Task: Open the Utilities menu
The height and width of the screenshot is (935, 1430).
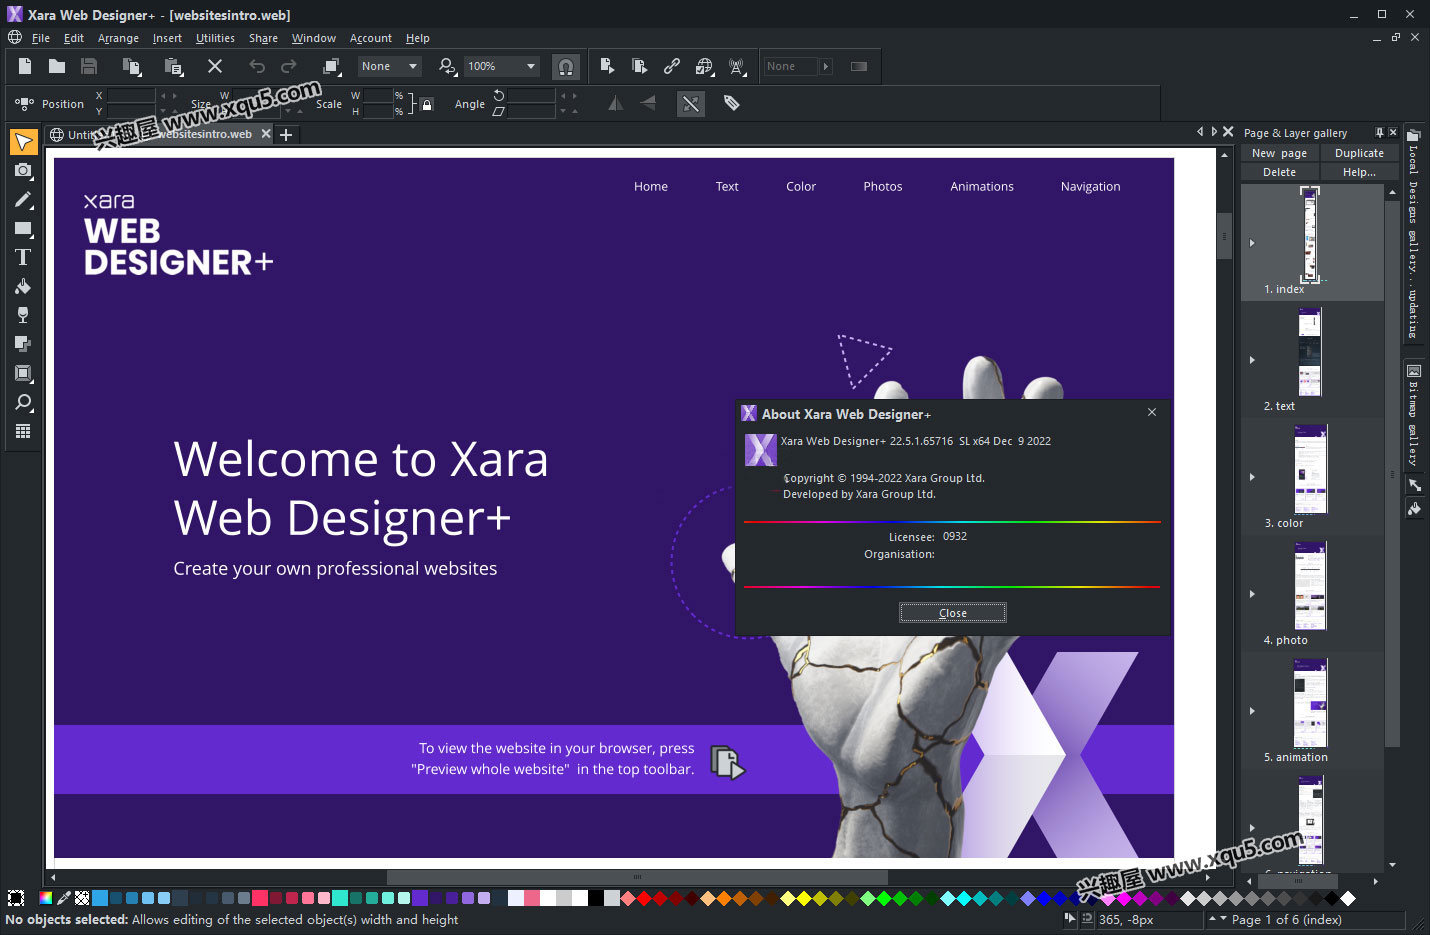Action: pyautogui.click(x=215, y=38)
